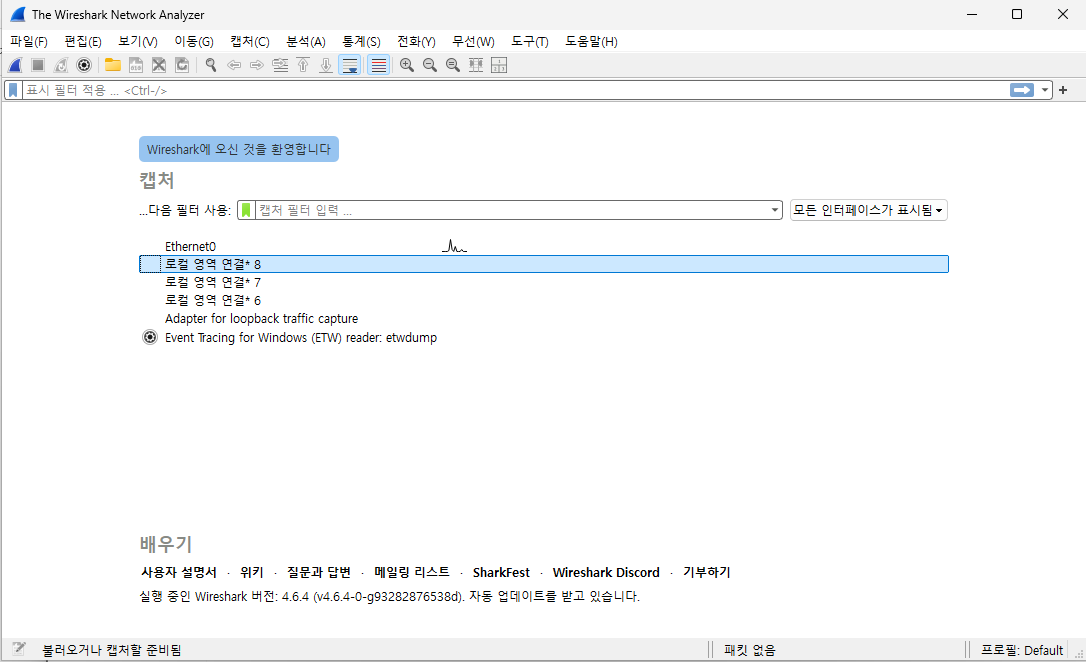Click 프로필: Default in status bar

[1022, 650]
